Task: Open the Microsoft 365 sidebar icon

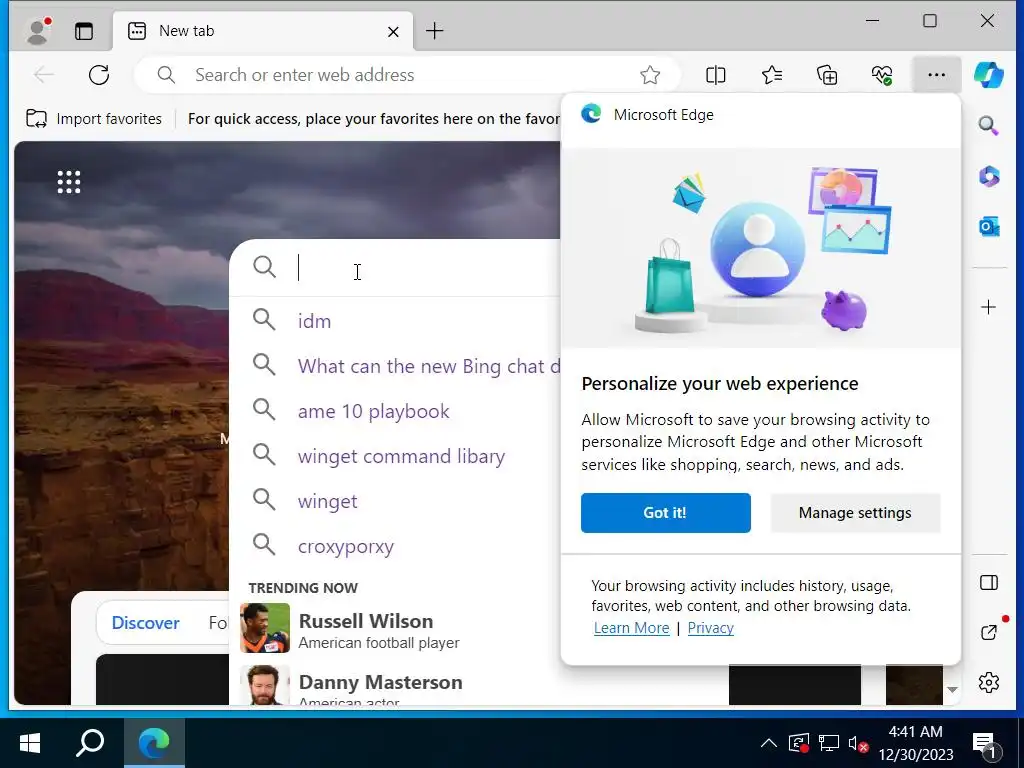Action: point(989,176)
